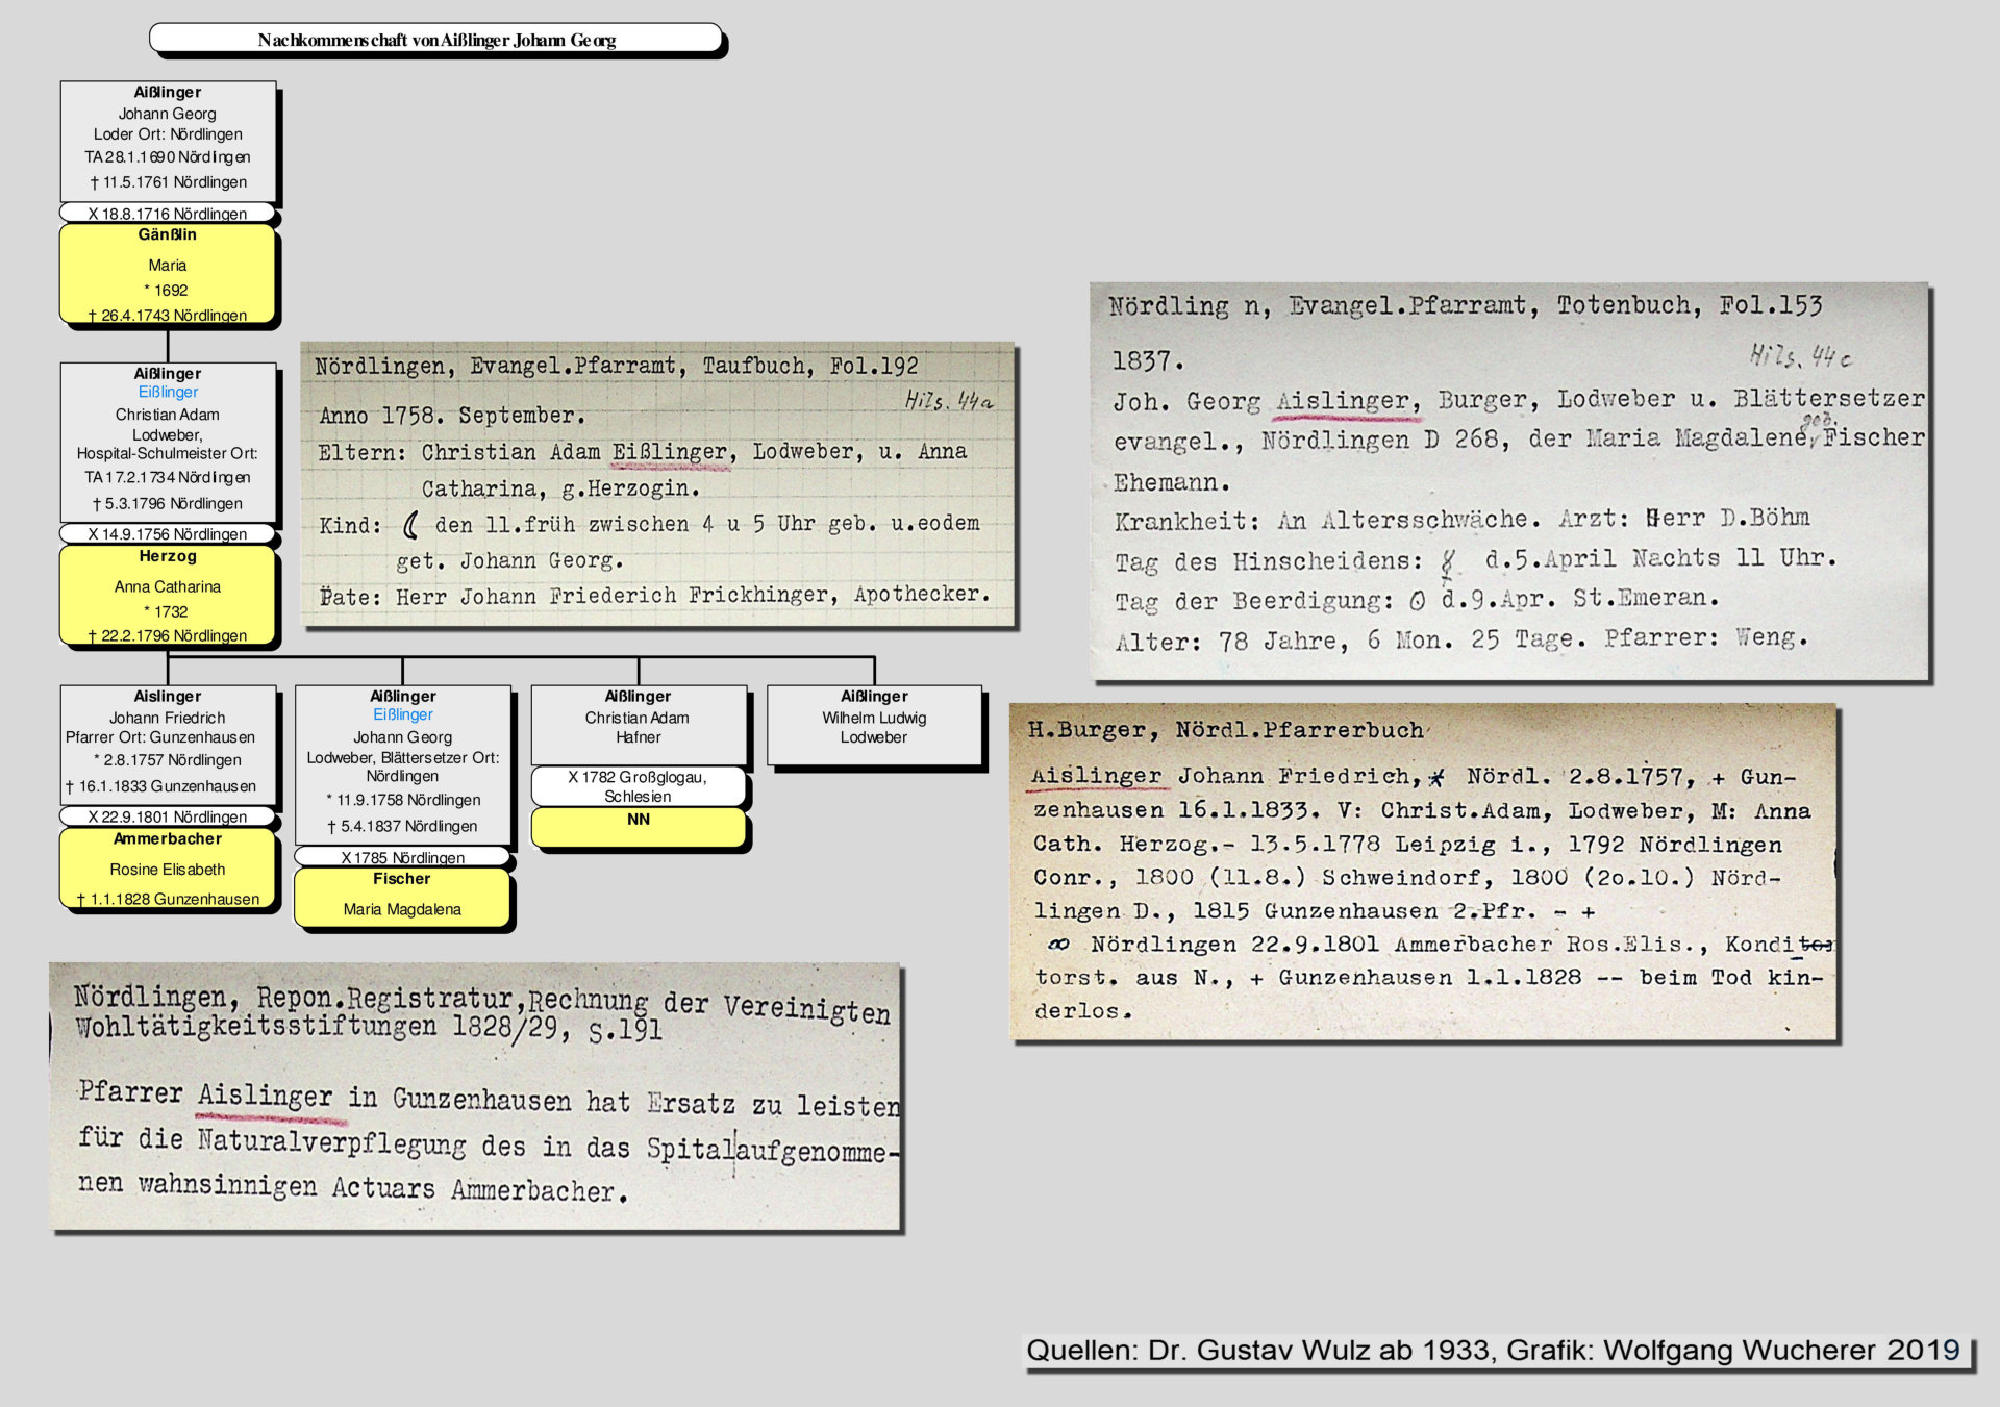2000x1407 pixels.
Task: Click marriage label X 18.8.1716 Nördlingen
Action: [168, 213]
